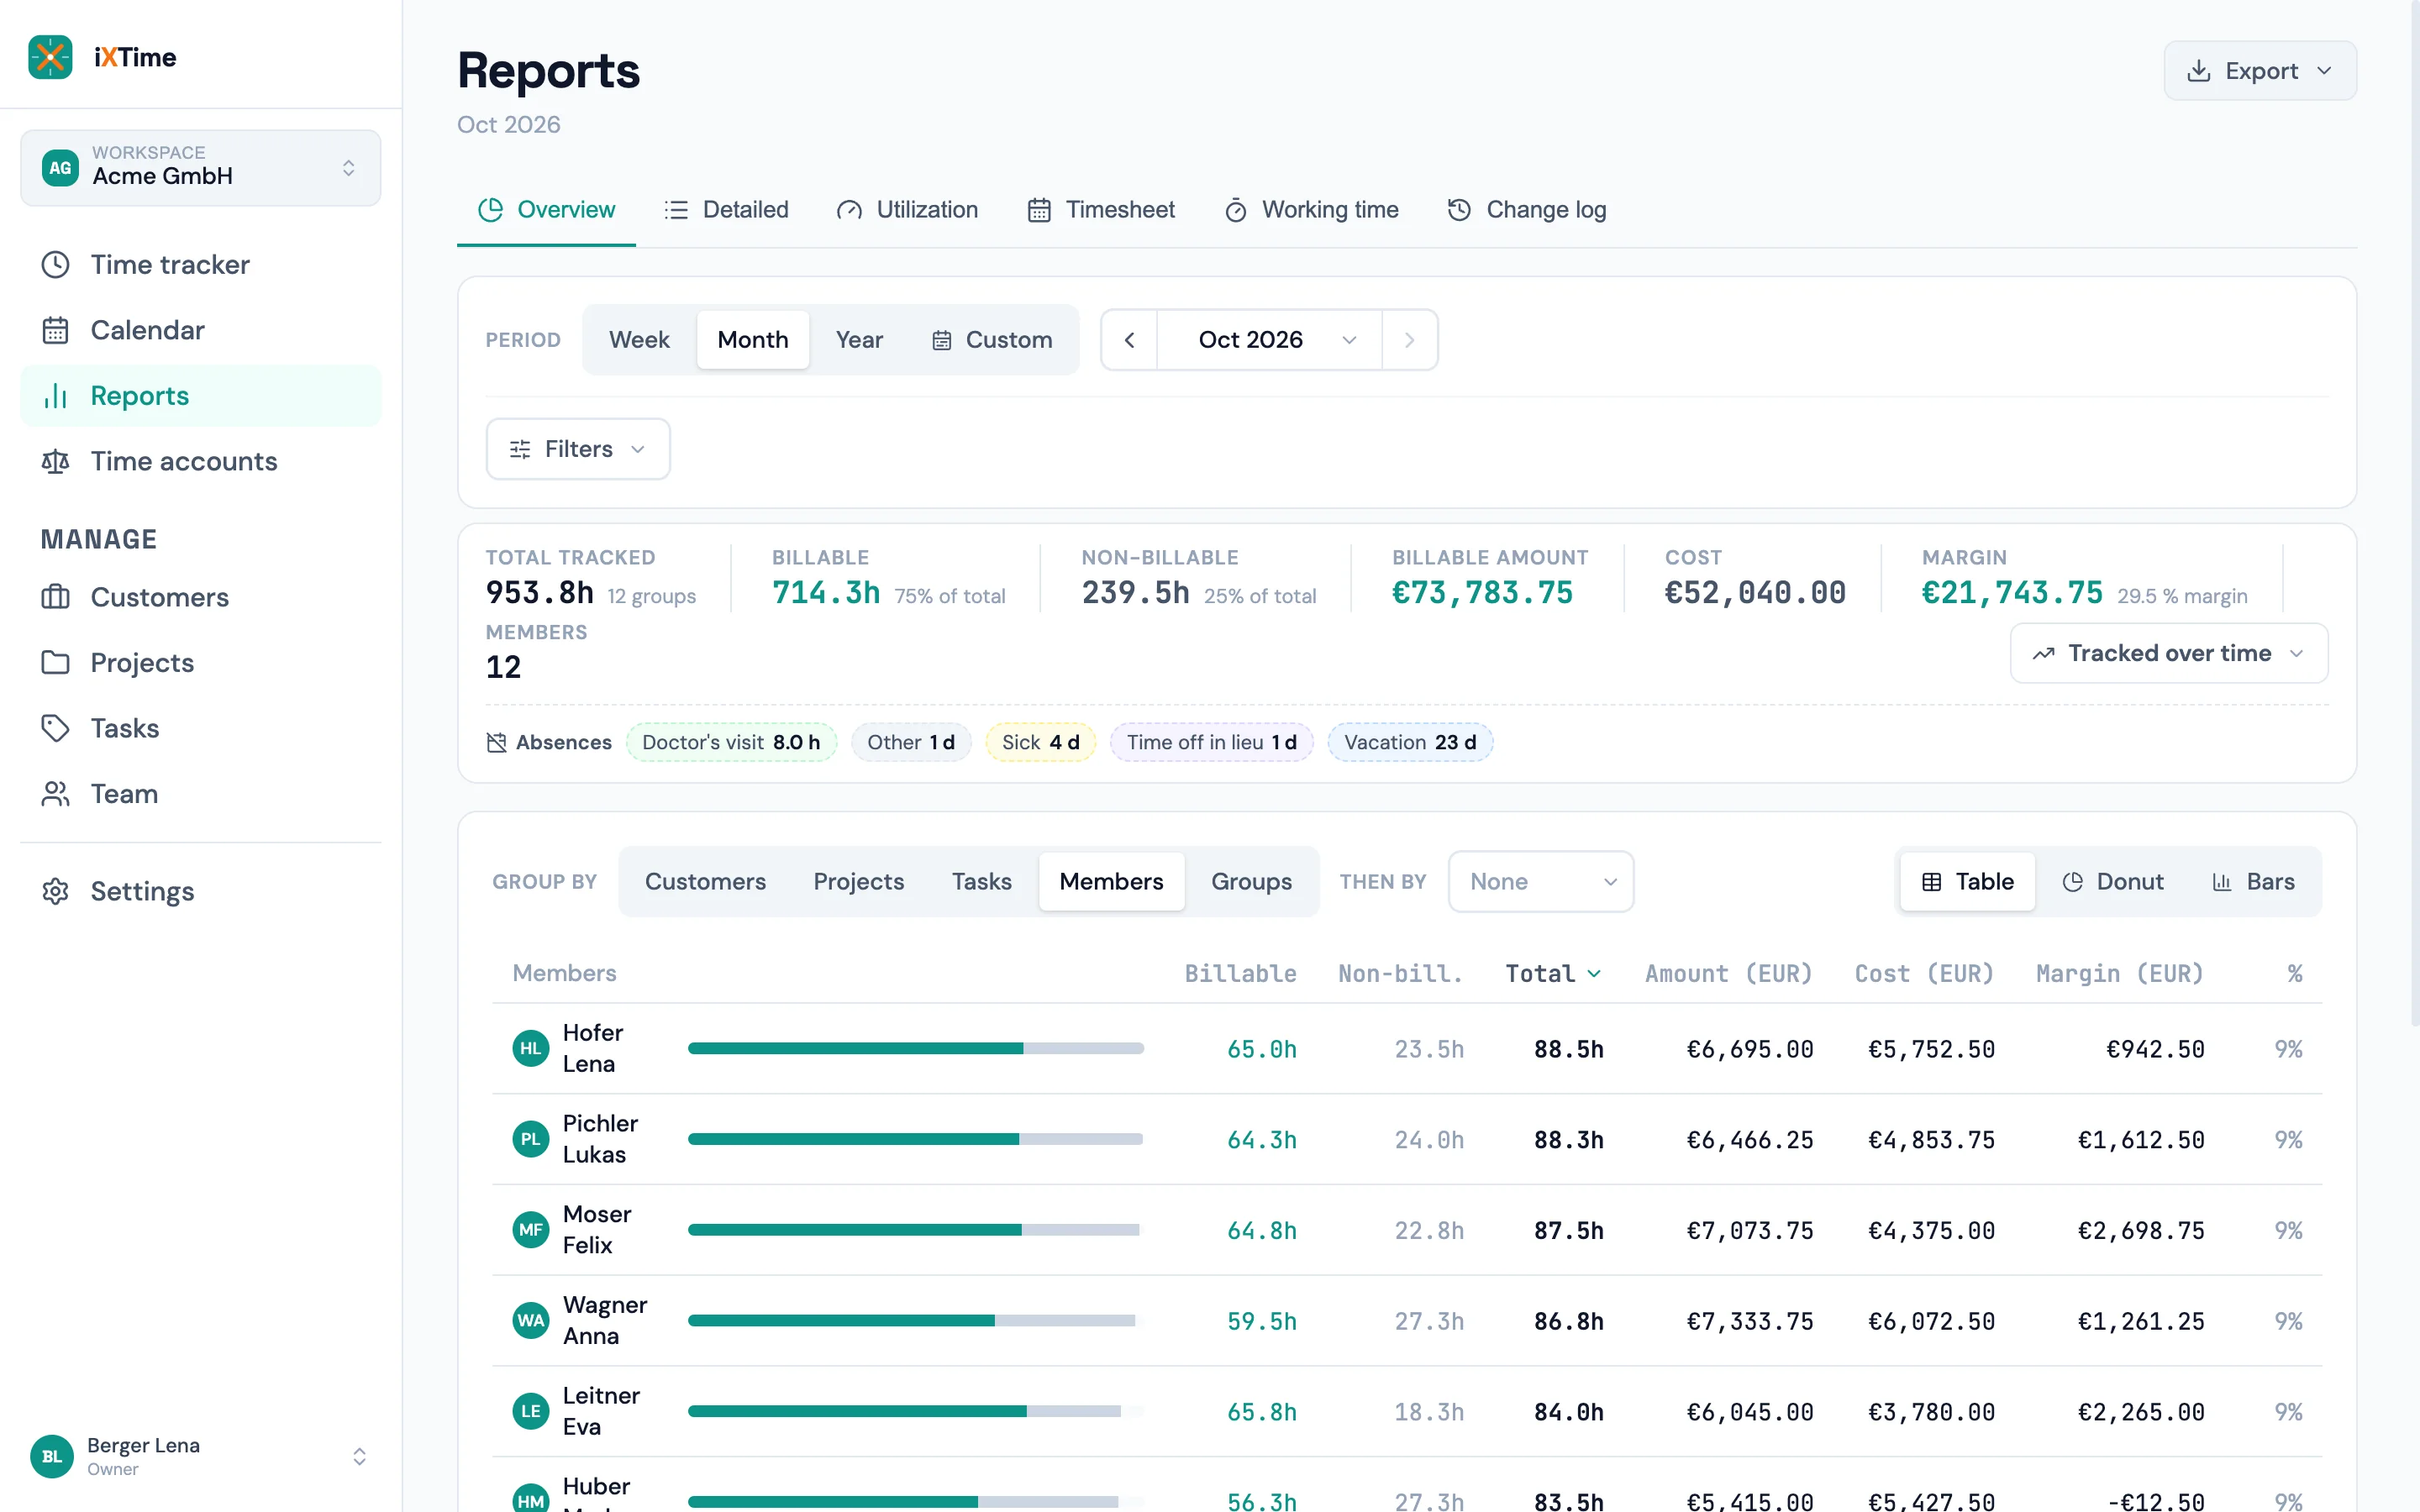Screen dimensions: 2420x1512
Task: Select the Month period option
Action: coord(753,340)
